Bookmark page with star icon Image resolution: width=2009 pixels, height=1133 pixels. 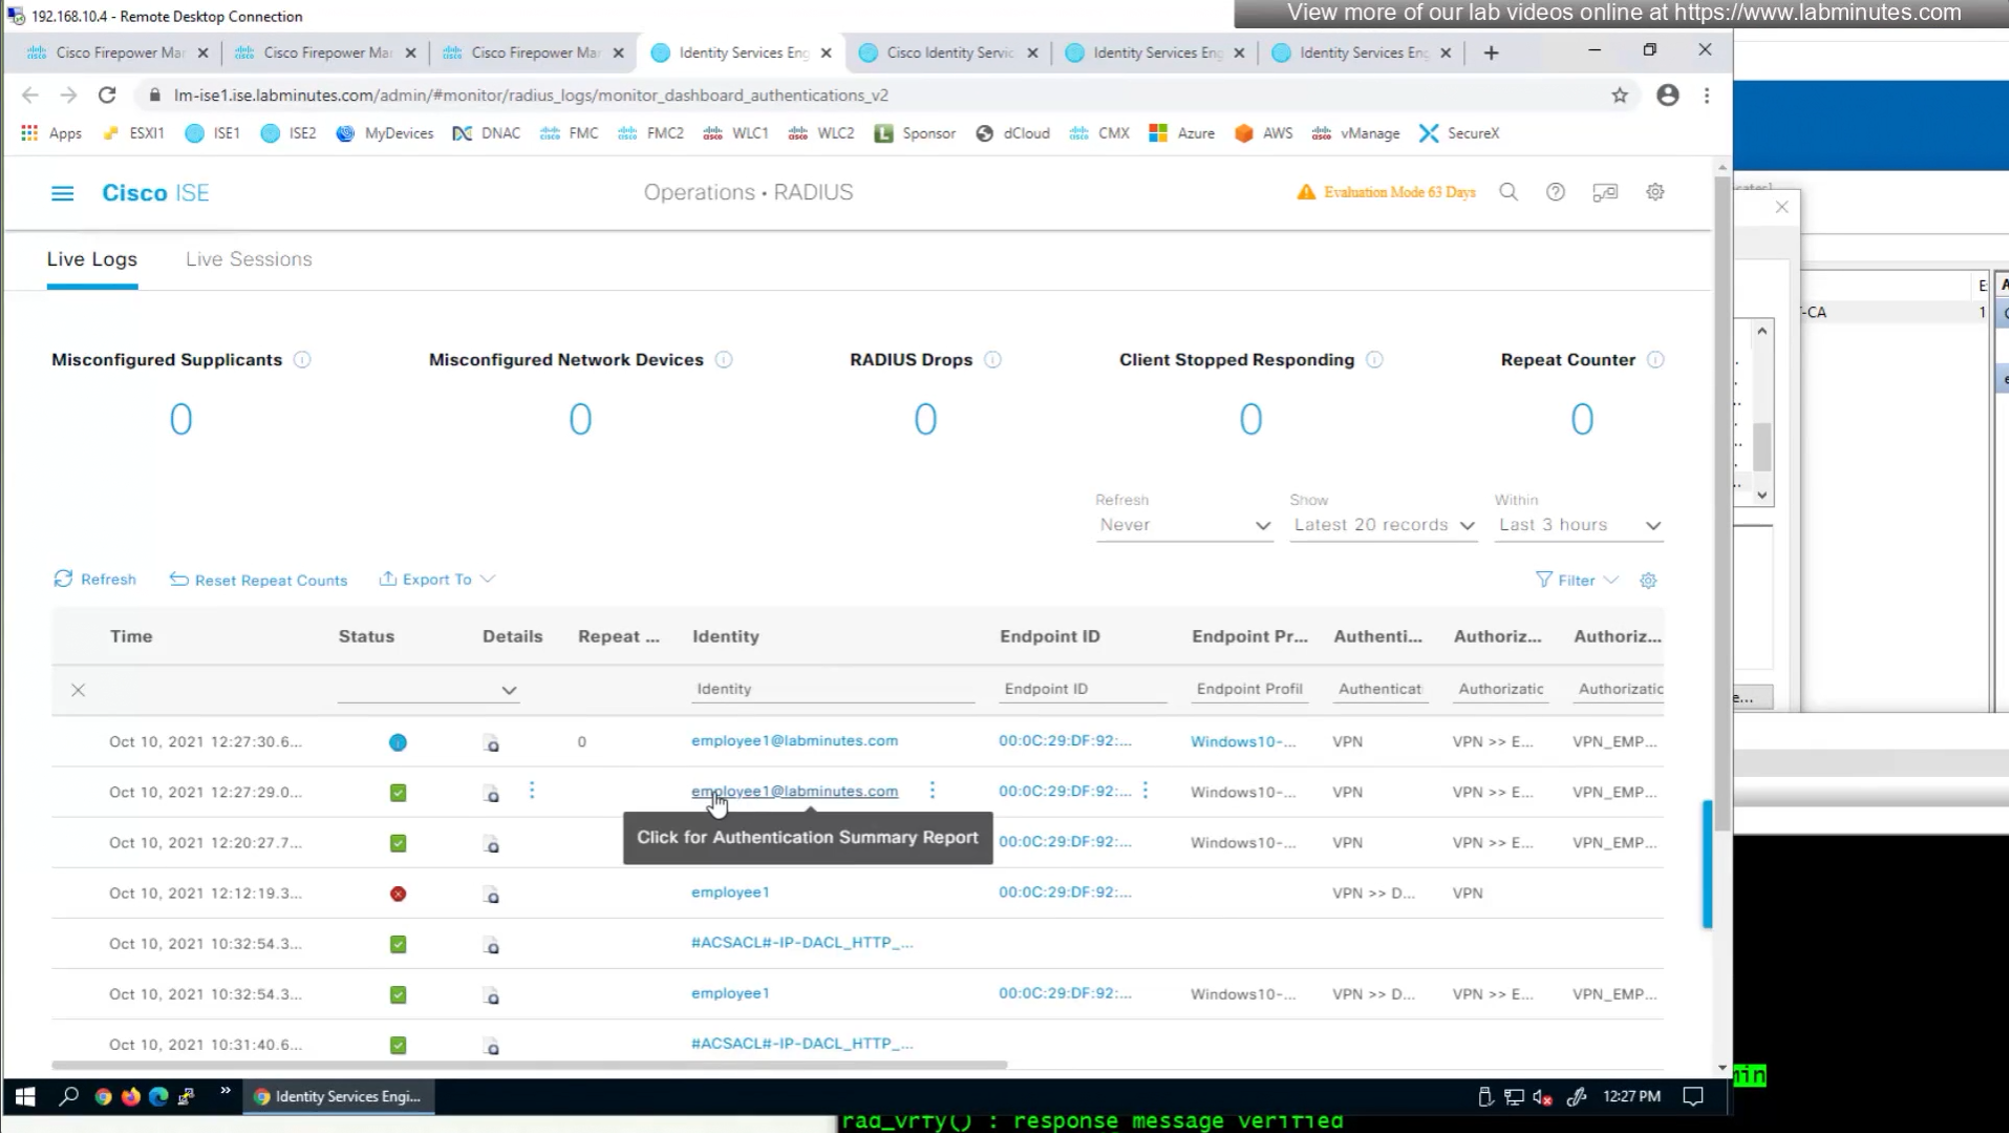pos(1619,95)
